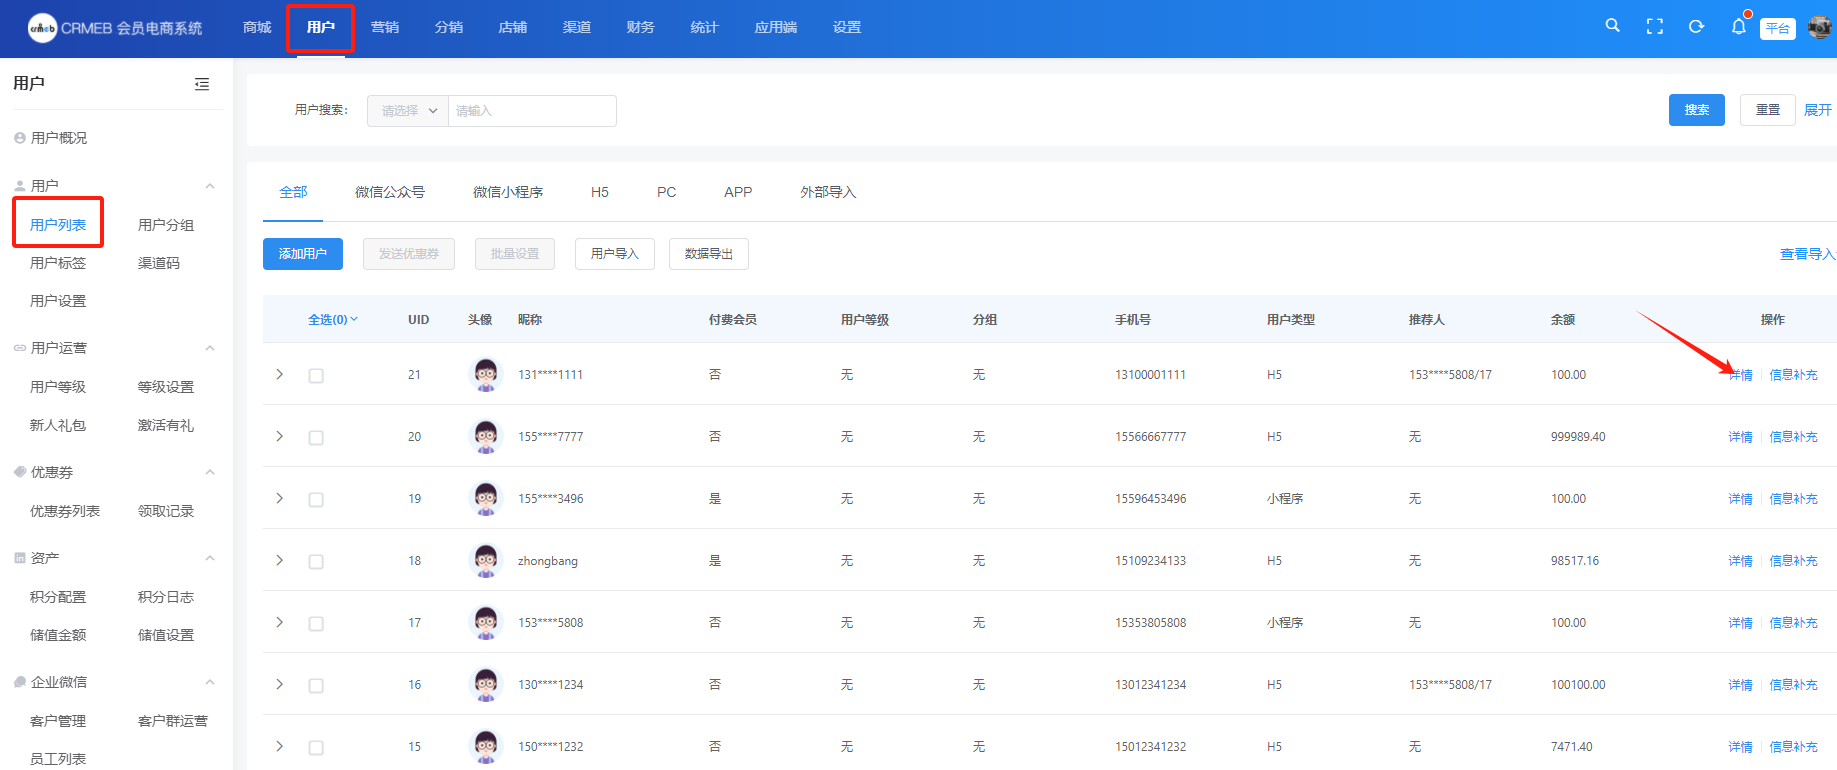Image resolution: width=1837 pixels, height=770 pixels.
Task: Expand the row for UID 20
Action: (280, 437)
